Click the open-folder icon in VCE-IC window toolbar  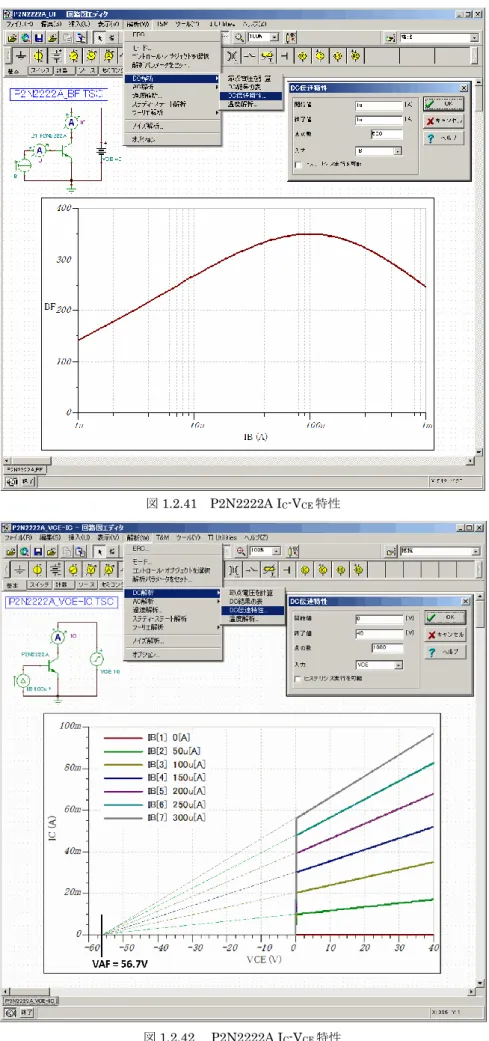point(11,552)
